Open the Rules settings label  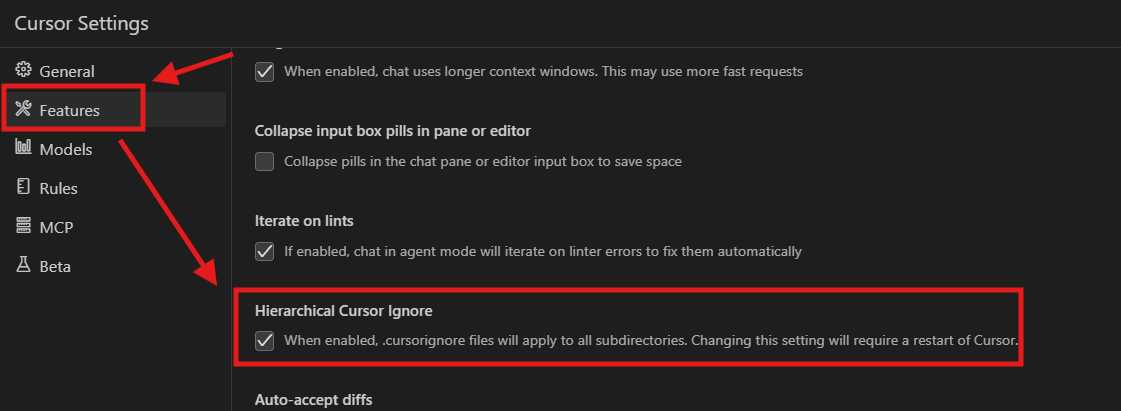point(58,188)
